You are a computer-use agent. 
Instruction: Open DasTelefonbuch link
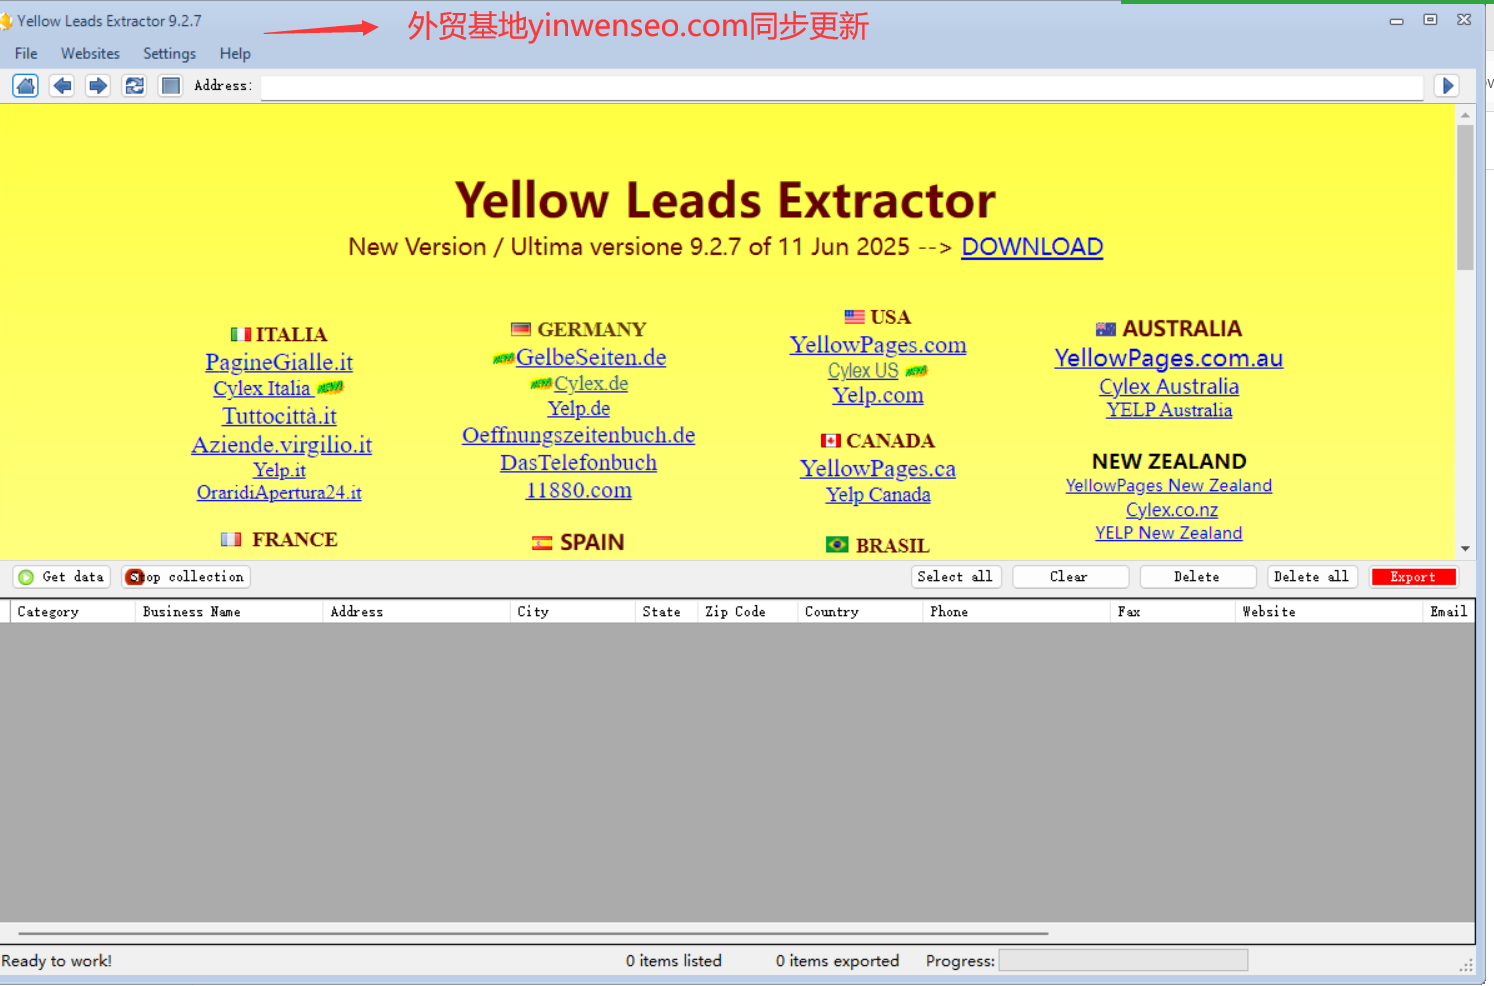coord(578,463)
